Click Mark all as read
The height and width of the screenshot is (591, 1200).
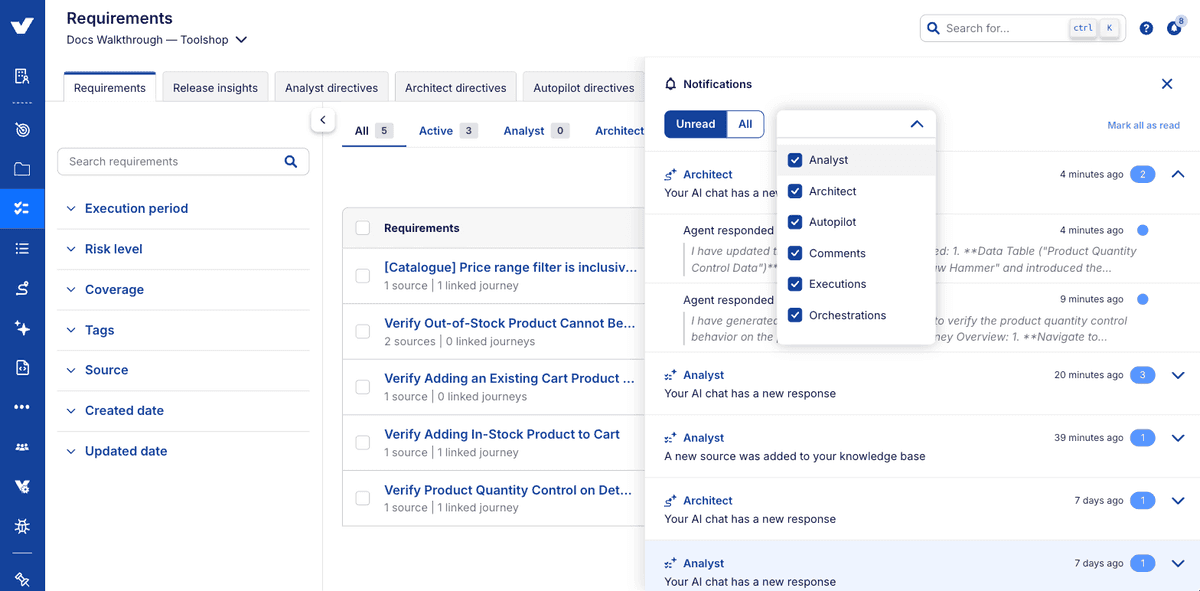[1143, 125]
